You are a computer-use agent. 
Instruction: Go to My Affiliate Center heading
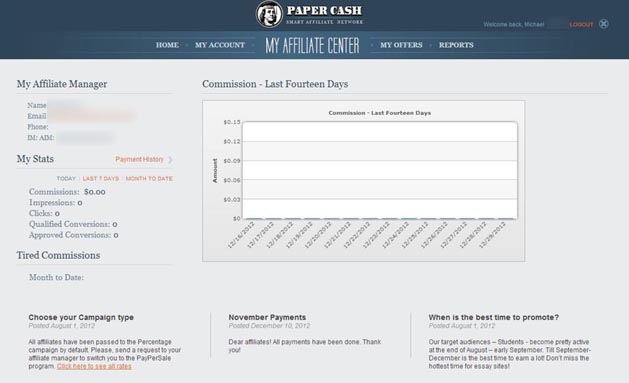click(x=312, y=45)
